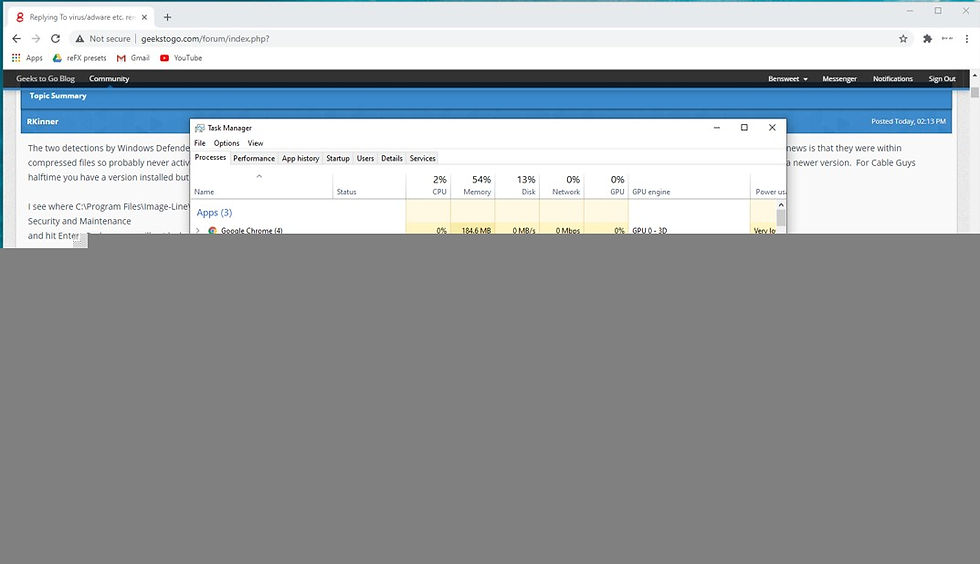Switch to Users tab
This screenshot has height=564, width=980.
click(365, 158)
